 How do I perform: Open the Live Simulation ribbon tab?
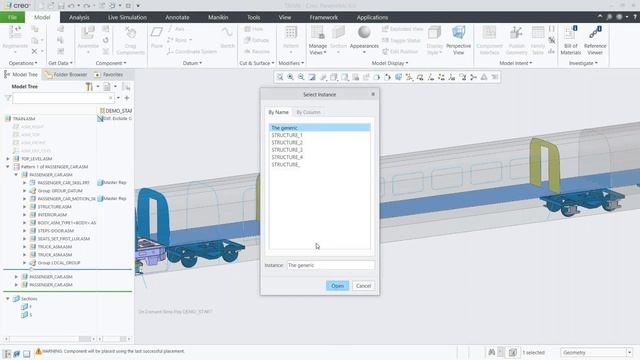click(127, 17)
